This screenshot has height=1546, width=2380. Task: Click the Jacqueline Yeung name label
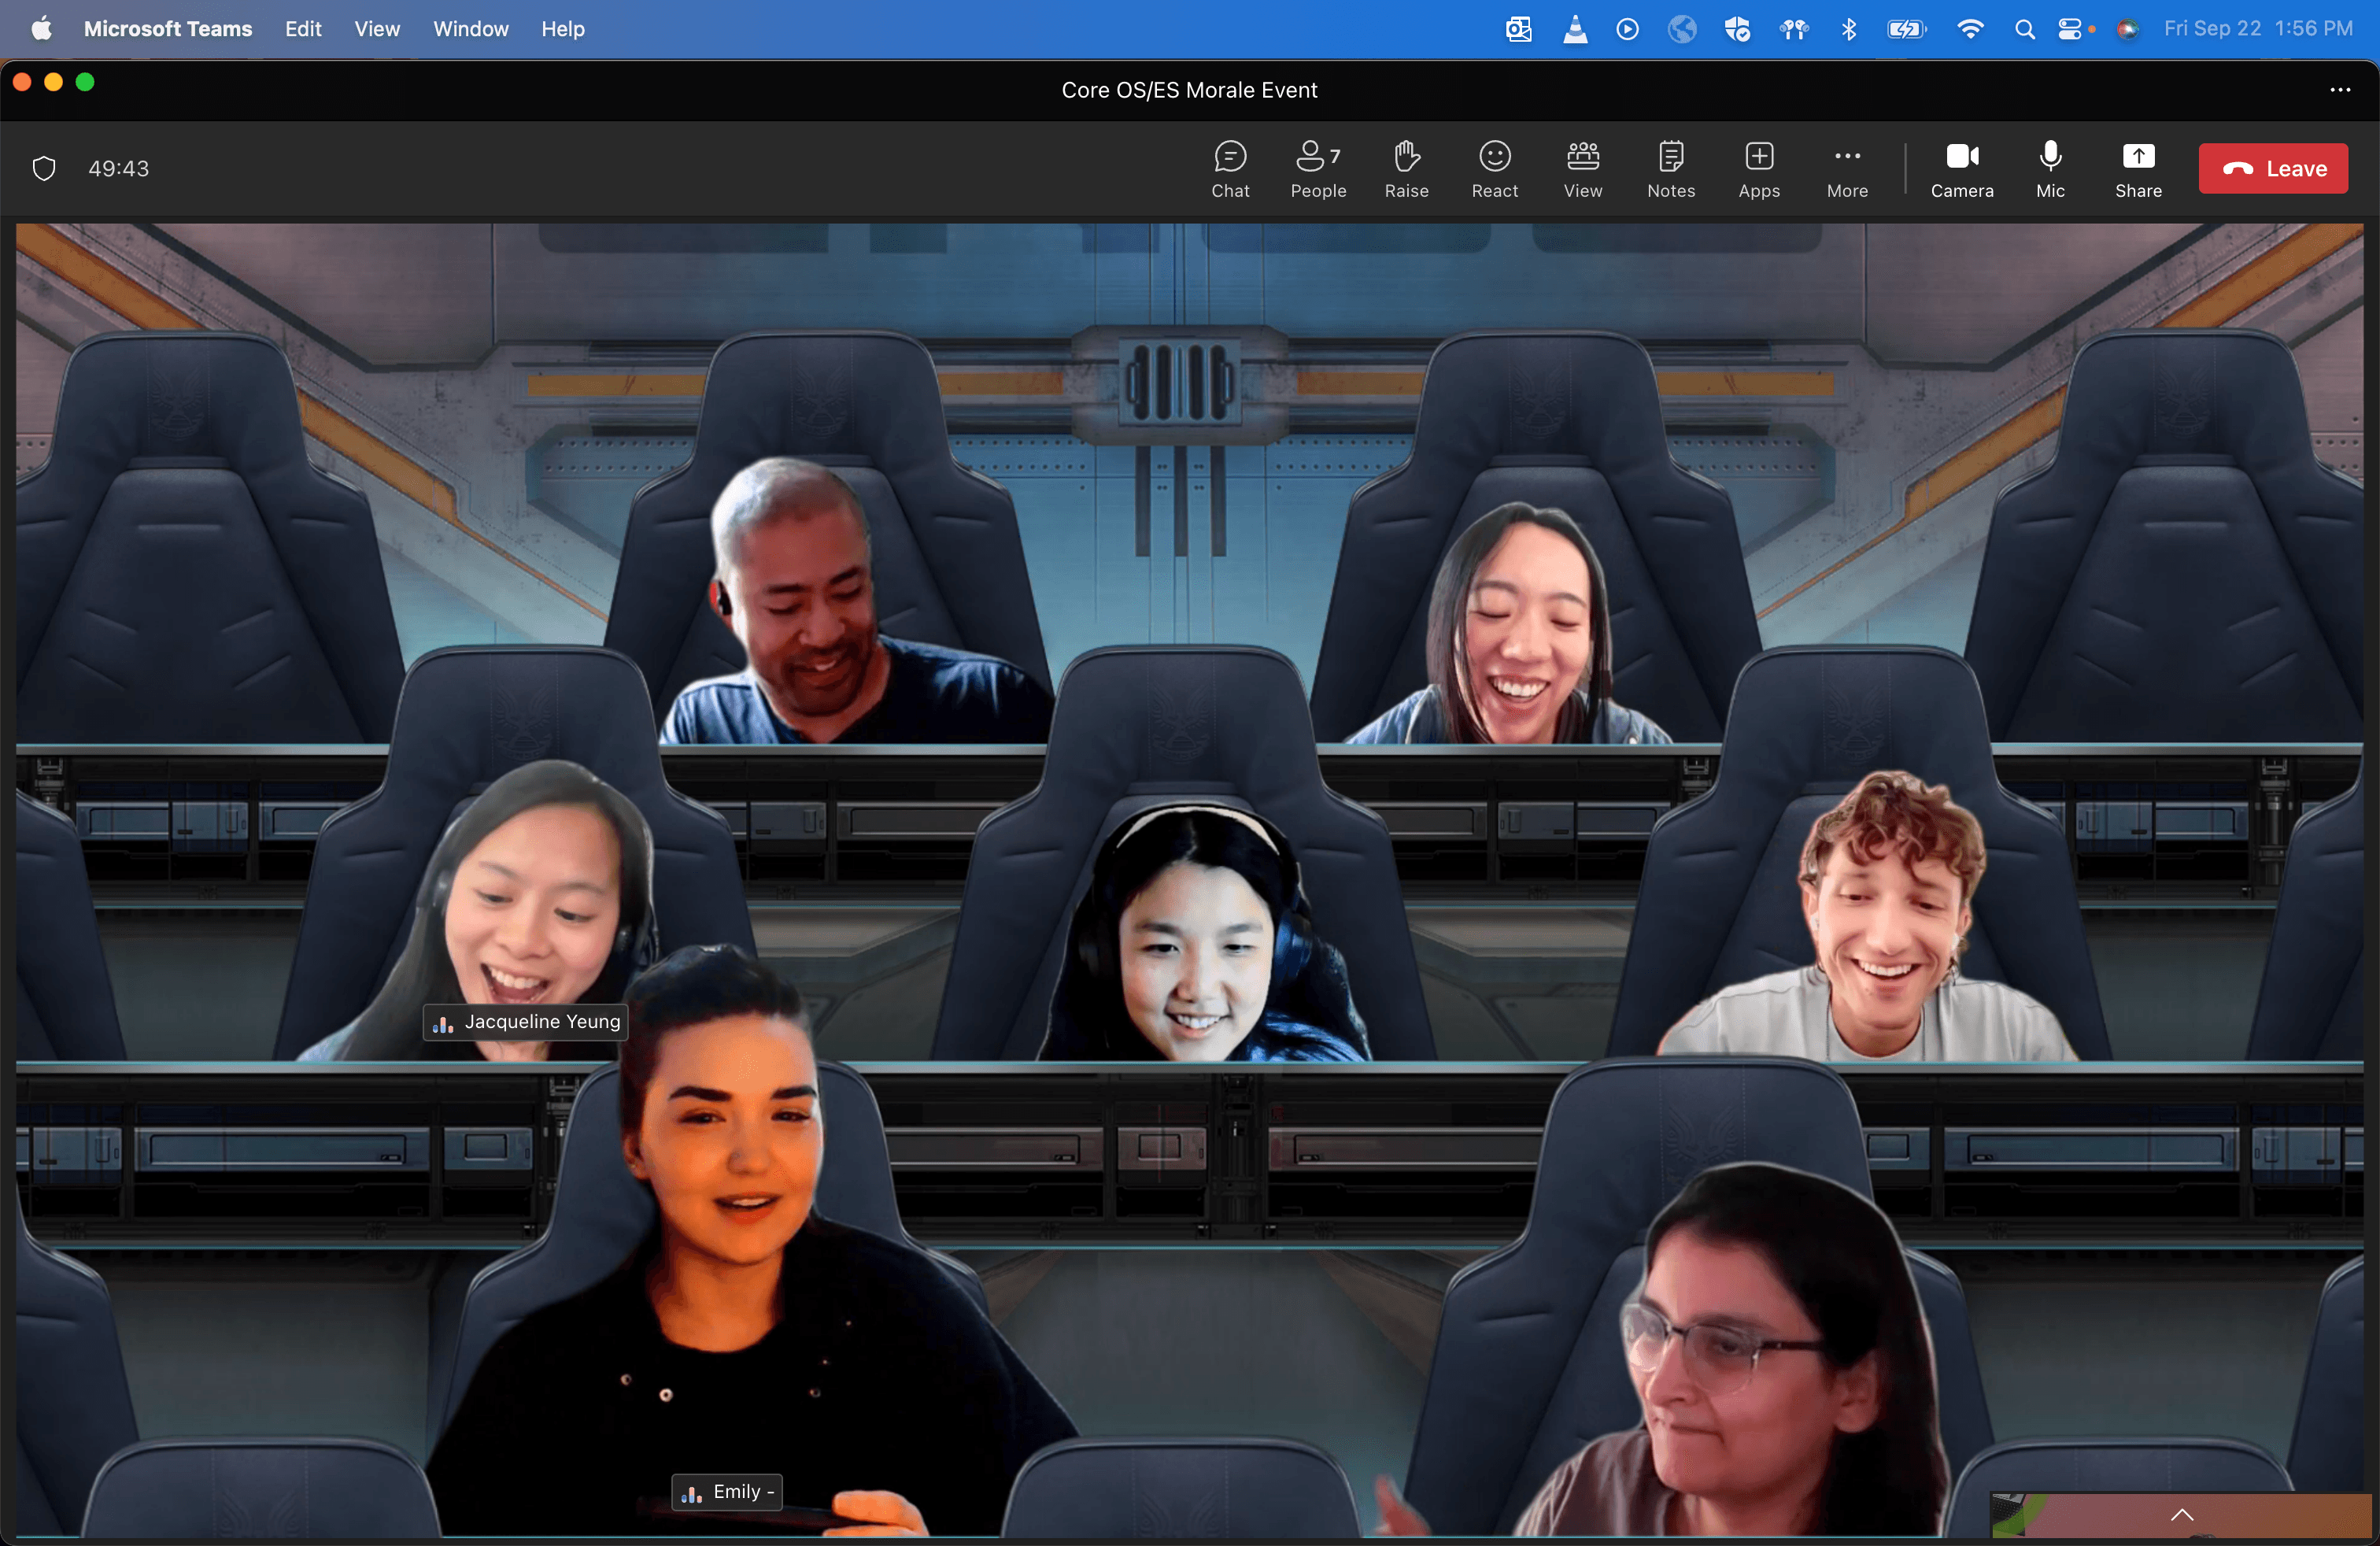pos(526,1022)
